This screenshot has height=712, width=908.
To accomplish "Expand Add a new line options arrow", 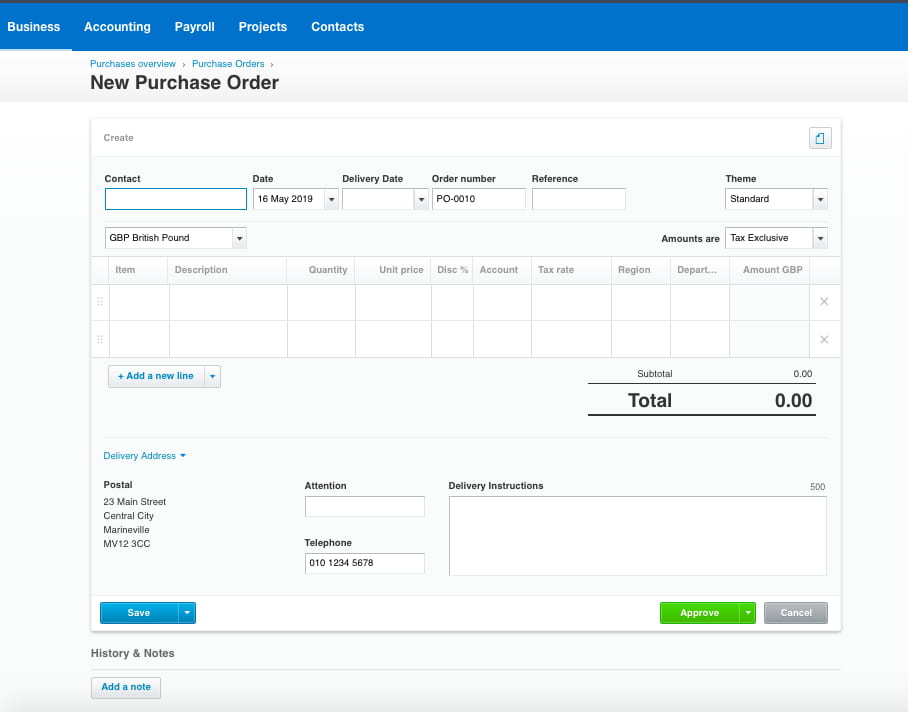I will click(x=212, y=376).
